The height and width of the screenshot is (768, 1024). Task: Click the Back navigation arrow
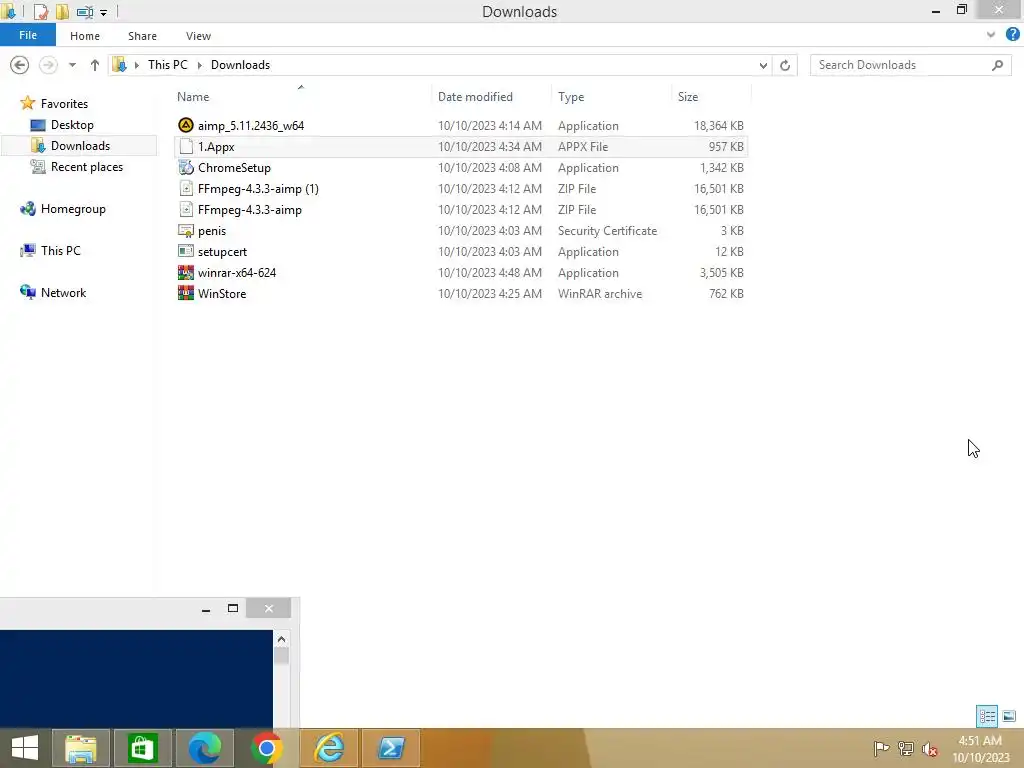(20, 65)
